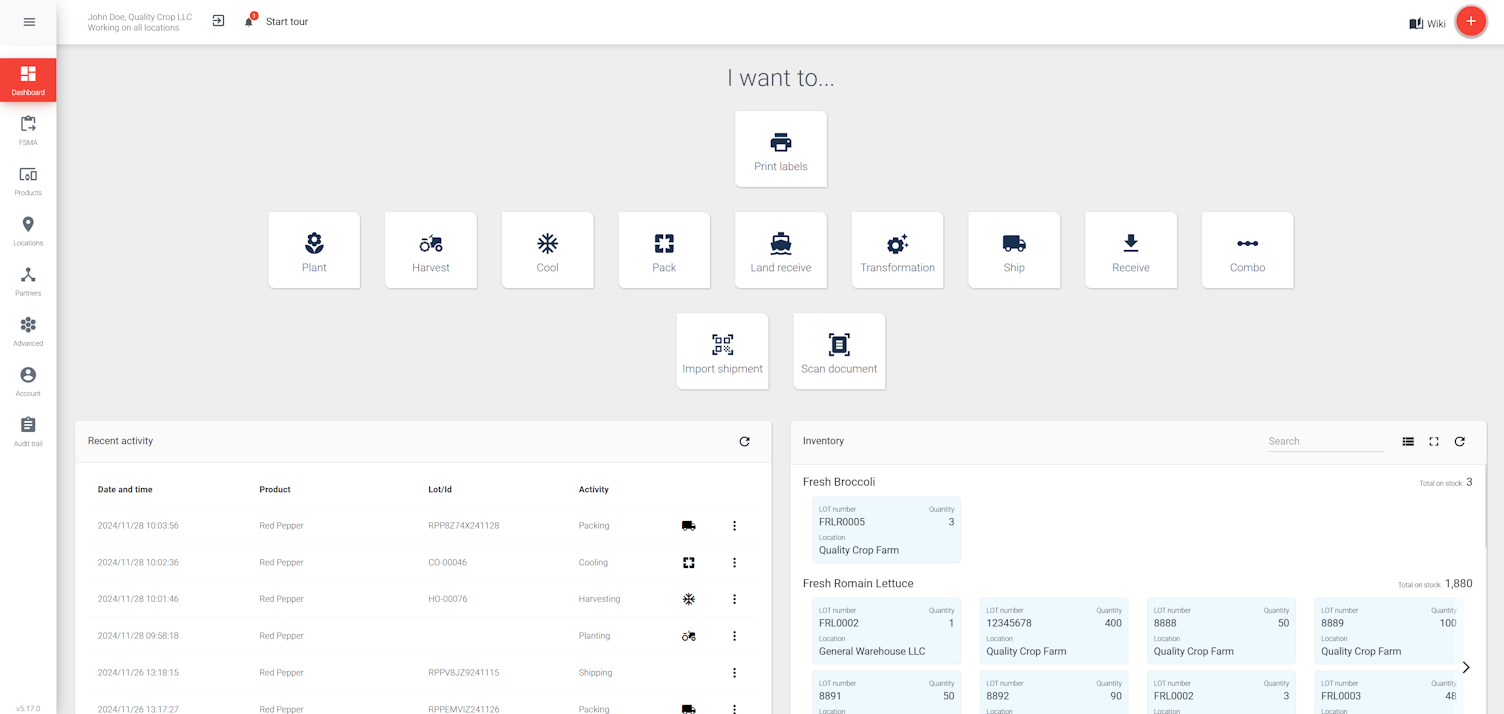The height and width of the screenshot is (714, 1504).
Task: Open the Harvest action icon
Action: [x=430, y=249]
